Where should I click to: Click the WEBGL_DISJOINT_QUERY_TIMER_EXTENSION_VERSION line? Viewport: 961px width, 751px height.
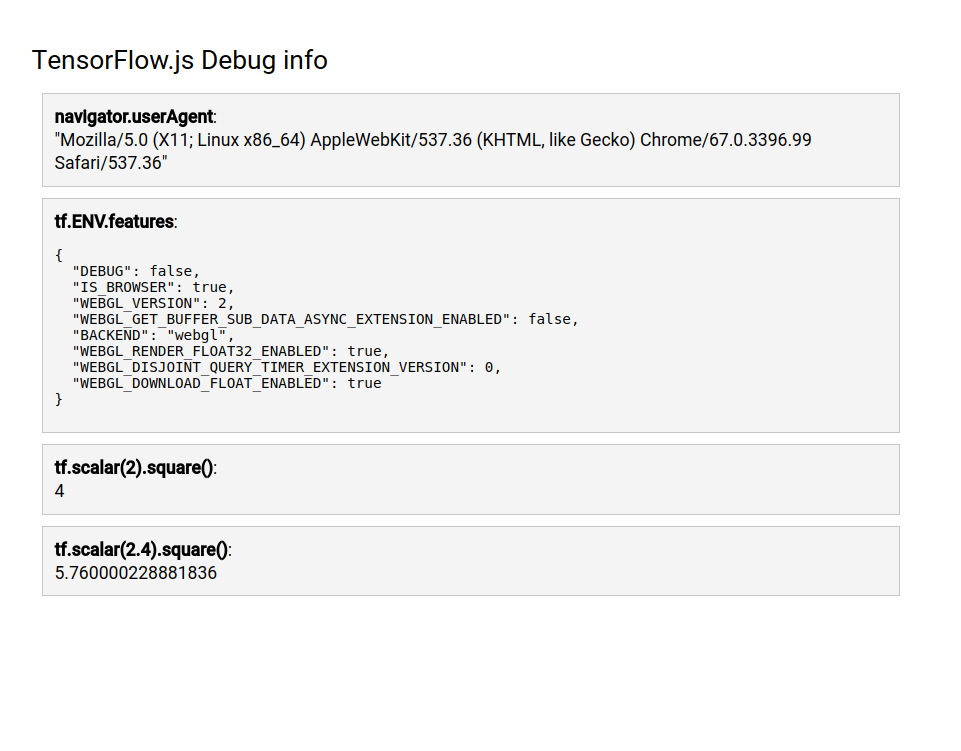[x=286, y=367]
